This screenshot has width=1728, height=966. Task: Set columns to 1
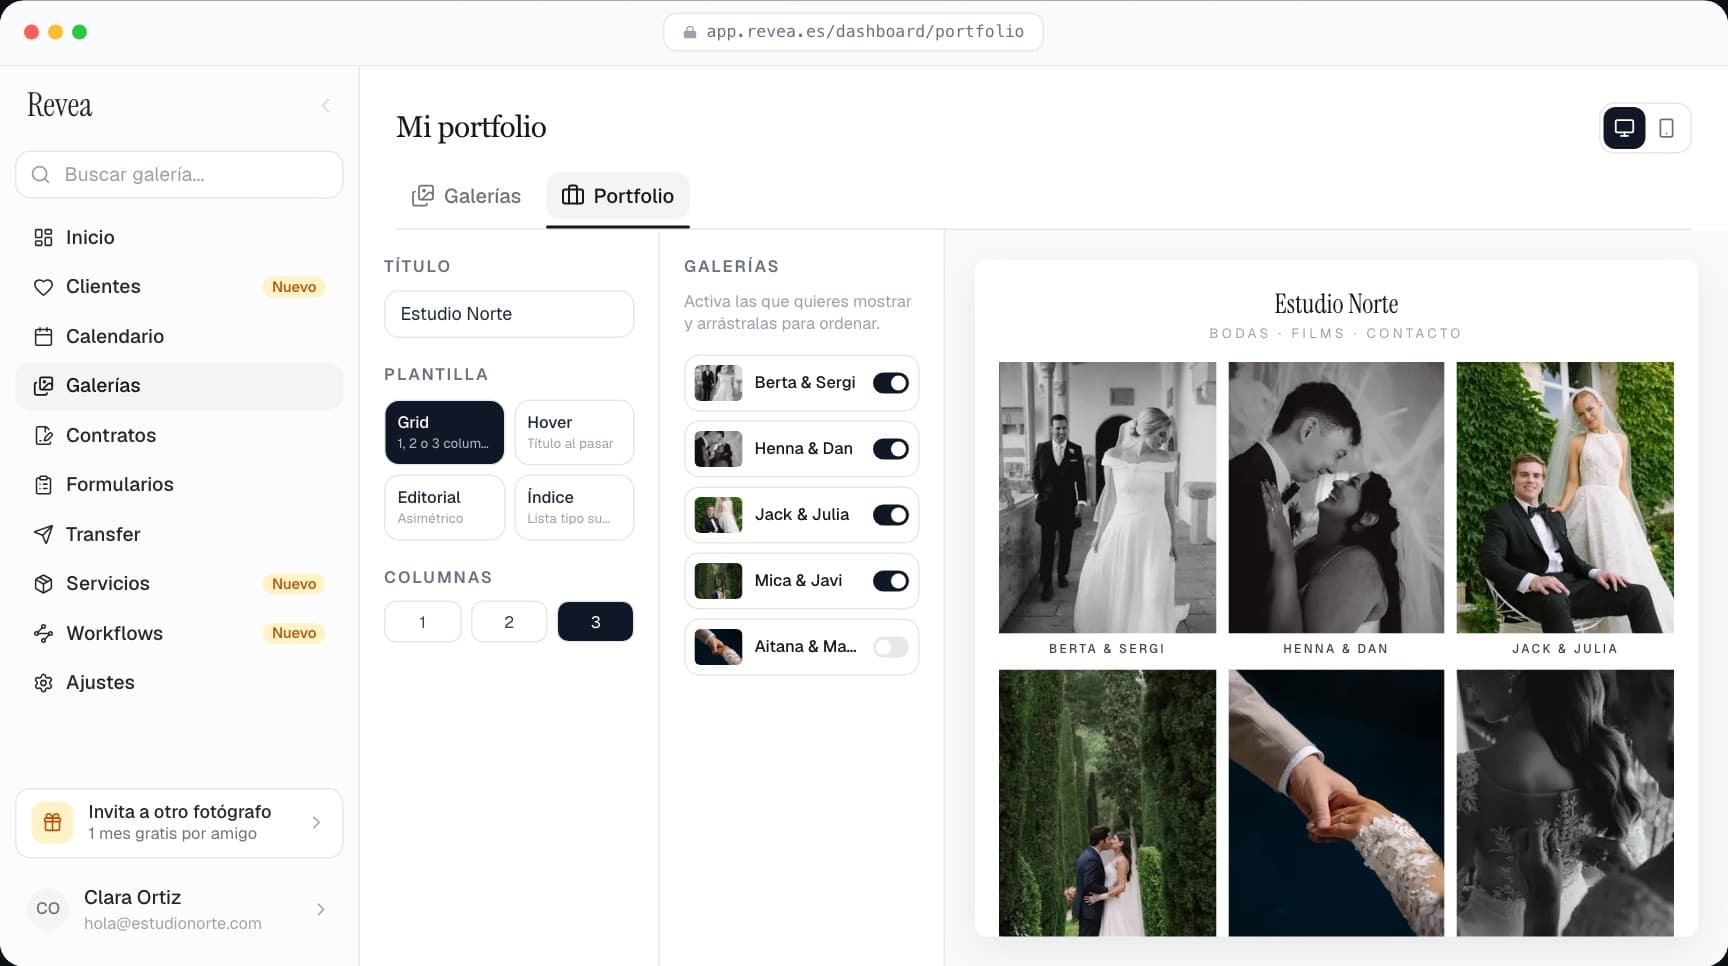[x=422, y=622]
